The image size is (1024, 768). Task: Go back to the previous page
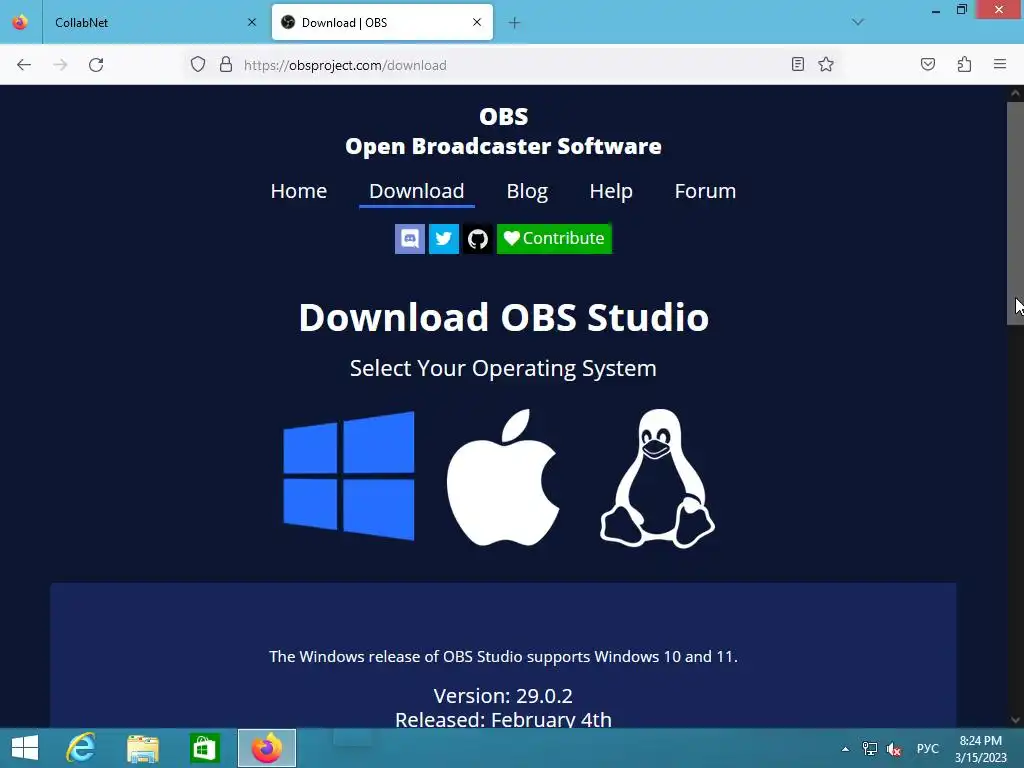tap(24, 65)
